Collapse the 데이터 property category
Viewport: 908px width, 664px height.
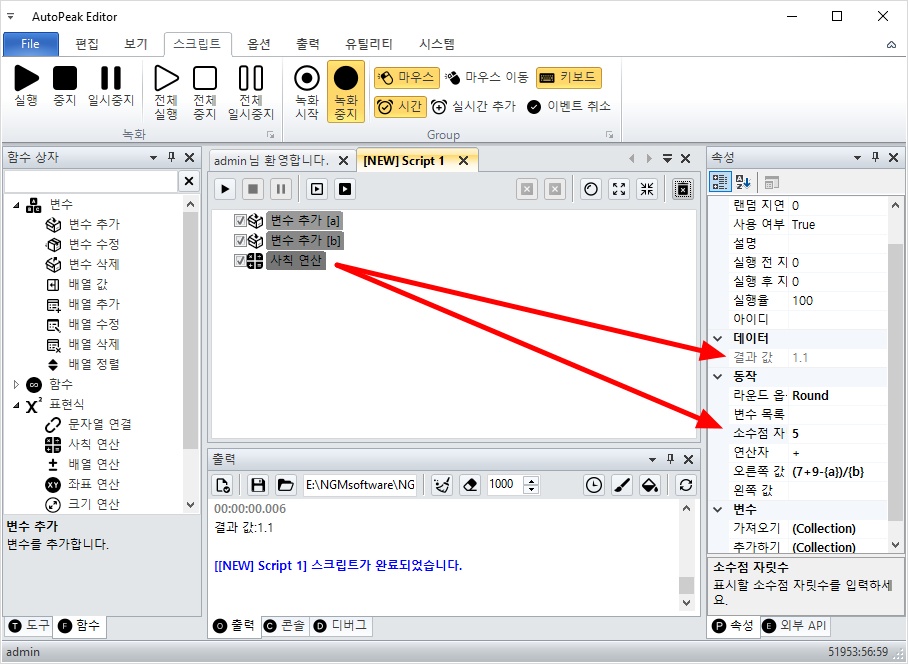(x=718, y=338)
